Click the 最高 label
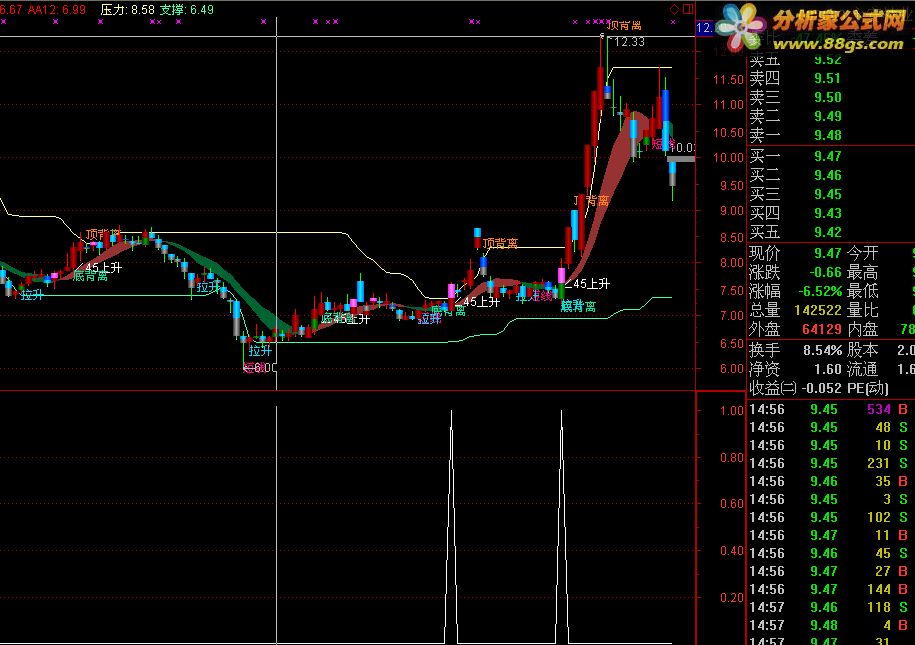 [862, 273]
